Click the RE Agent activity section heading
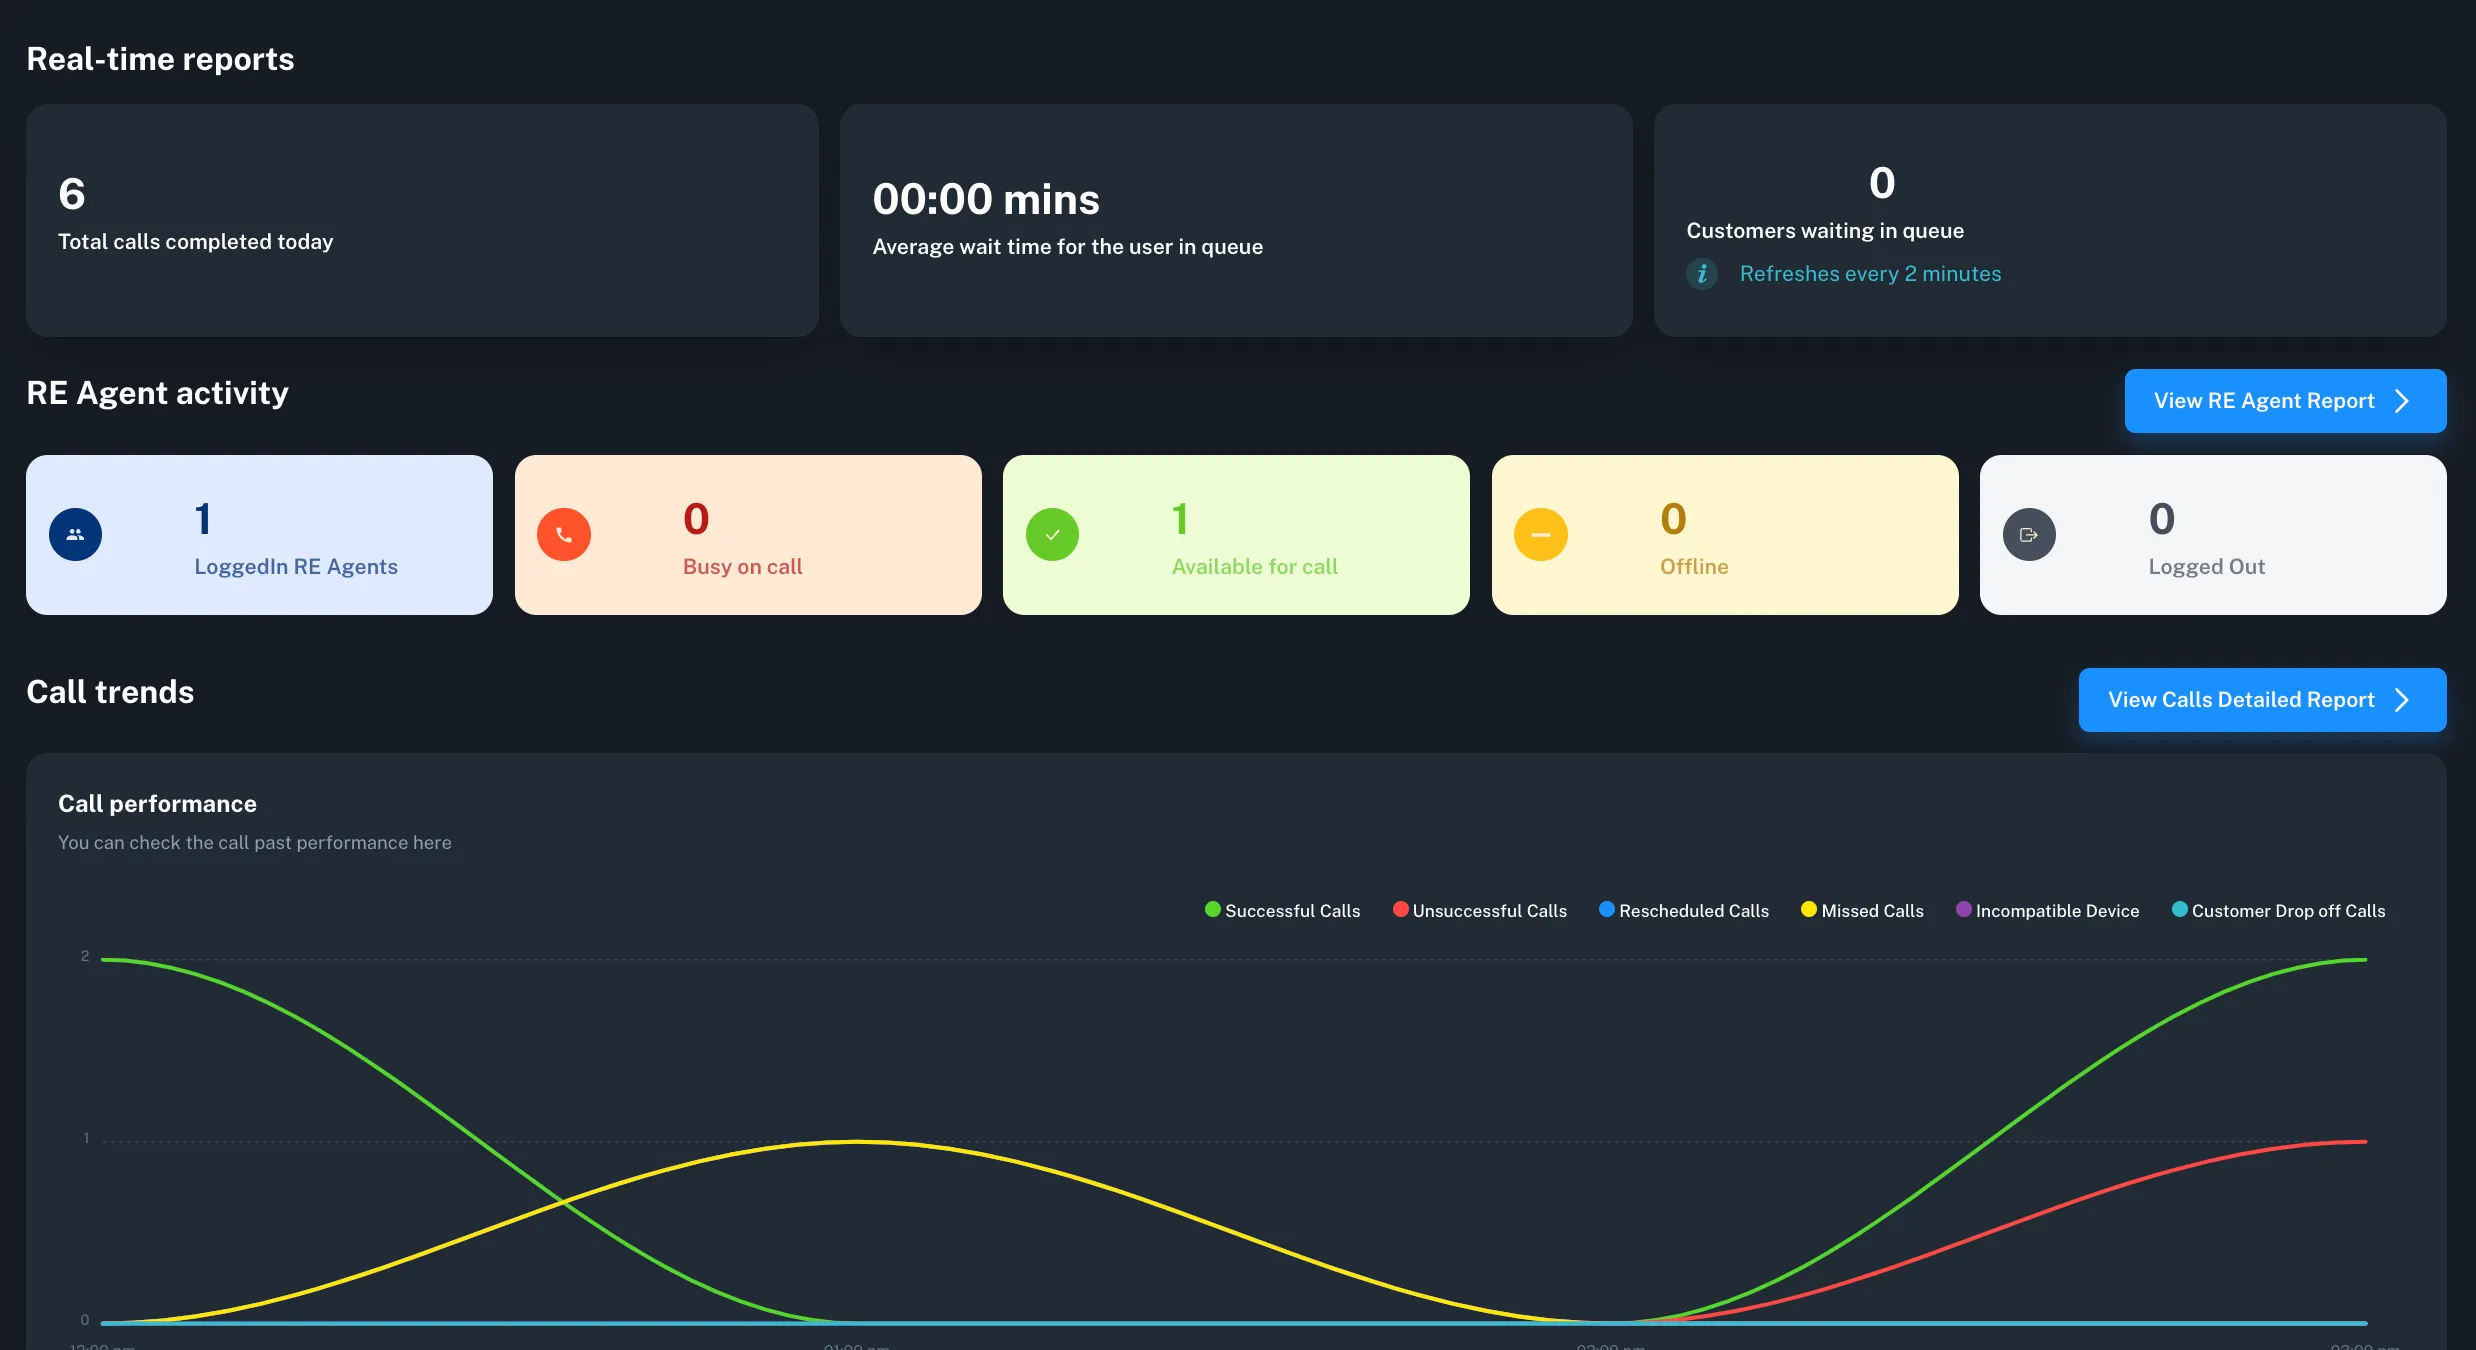2476x1350 pixels. (x=157, y=393)
